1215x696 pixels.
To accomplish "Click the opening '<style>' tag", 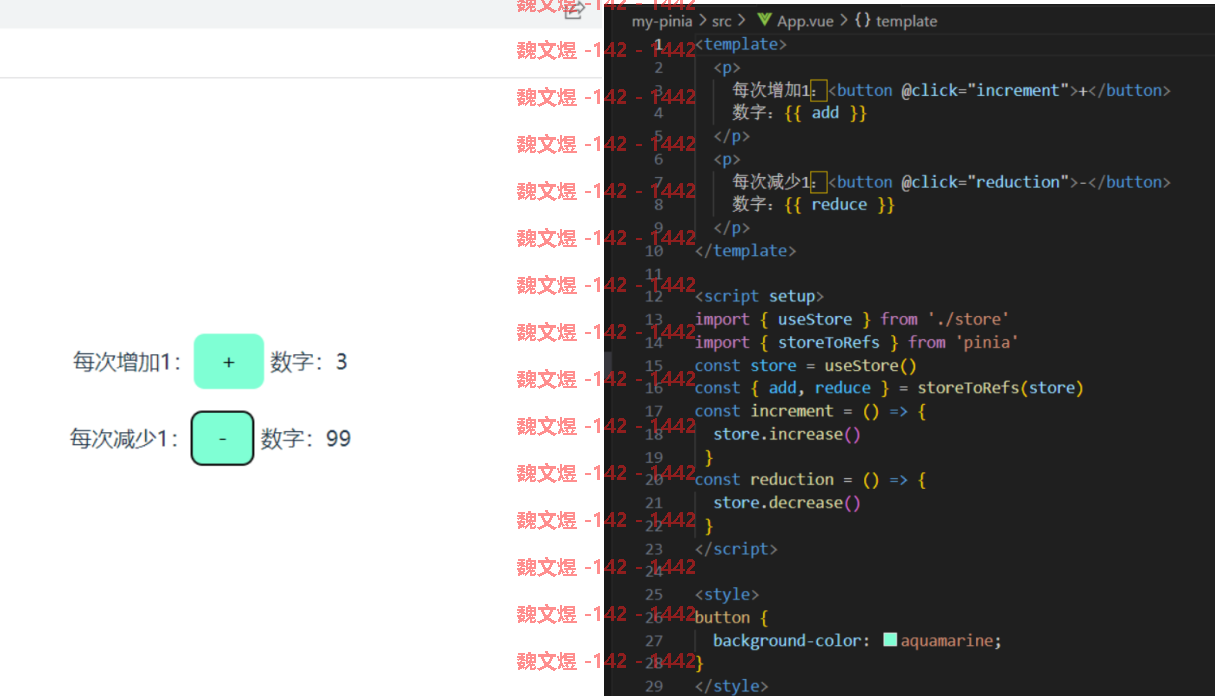I will point(727,594).
